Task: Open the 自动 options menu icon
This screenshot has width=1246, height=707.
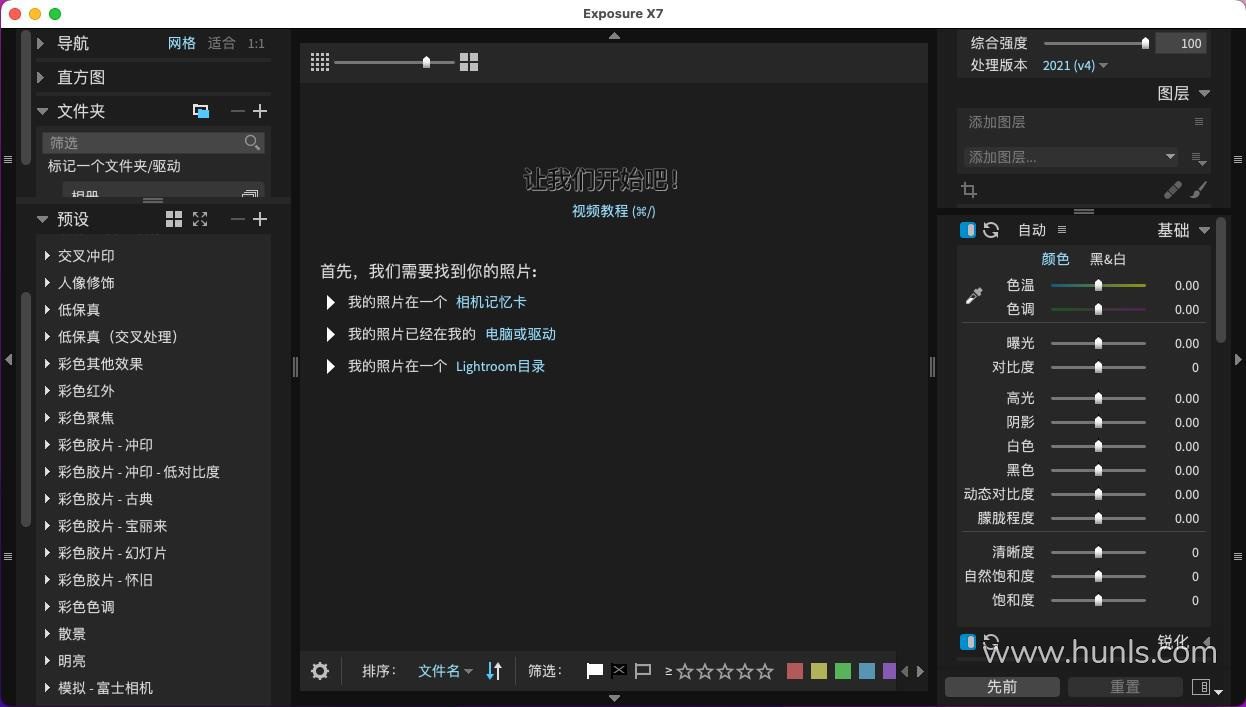Action: click(1062, 230)
